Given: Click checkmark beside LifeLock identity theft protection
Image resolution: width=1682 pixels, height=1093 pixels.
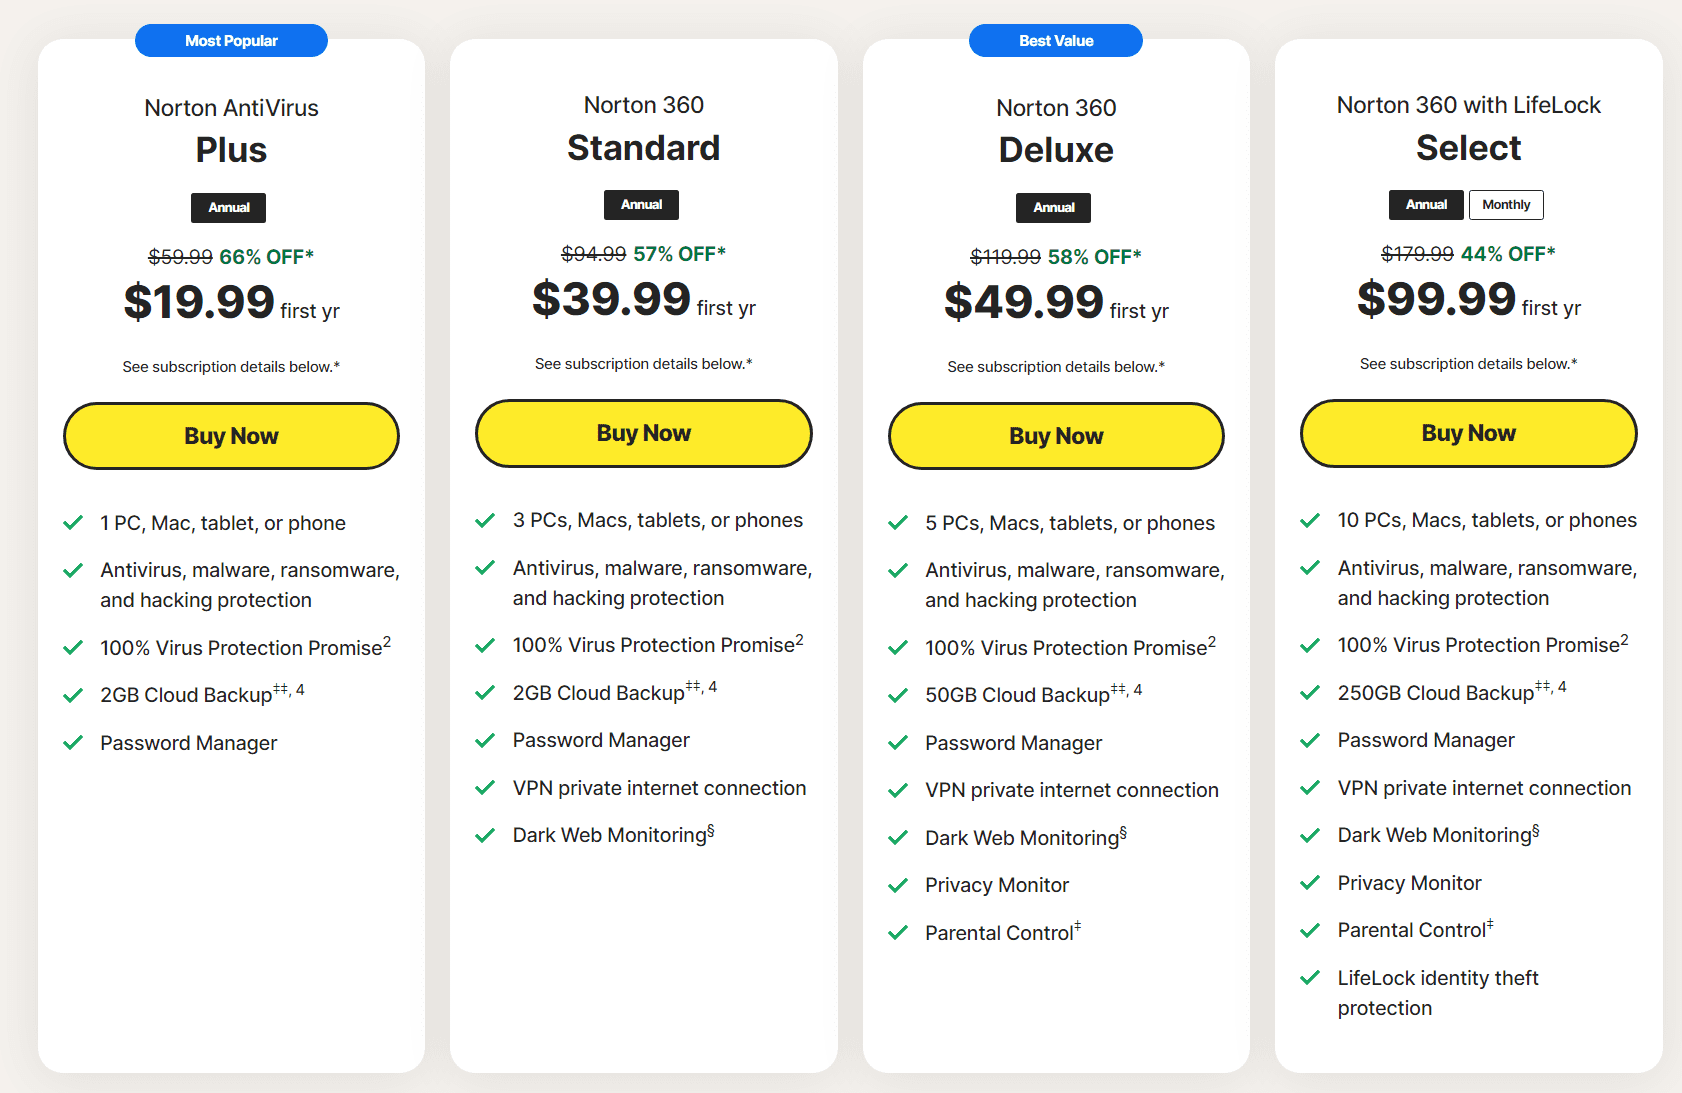Looking at the screenshot, I should 1310,978.
